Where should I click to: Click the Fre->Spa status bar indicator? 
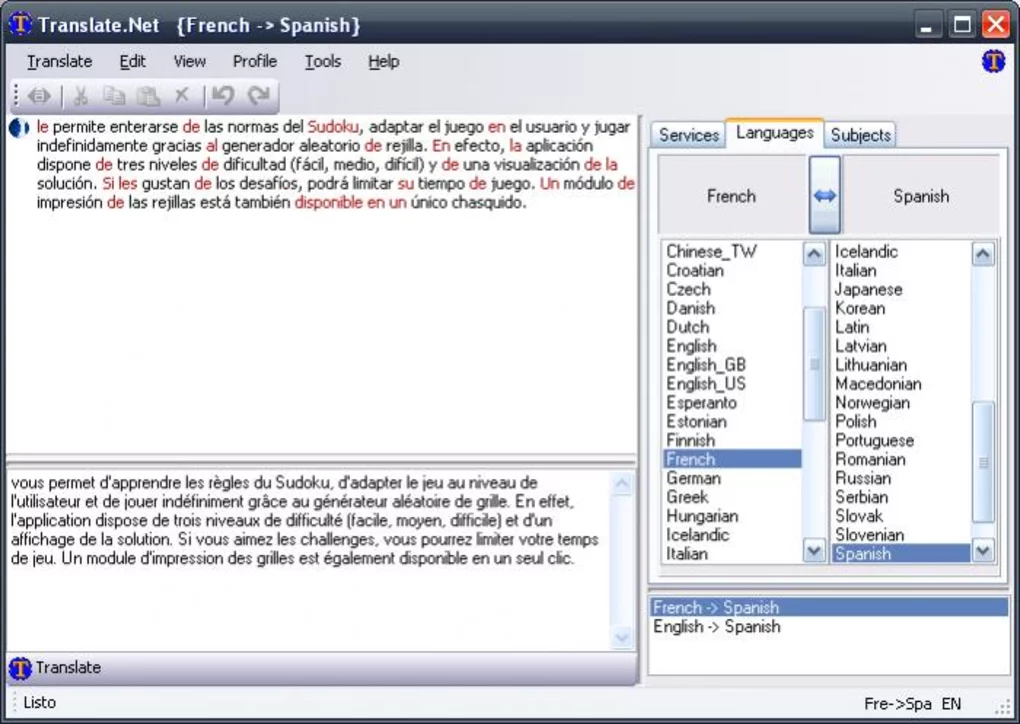tap(898, 704)
